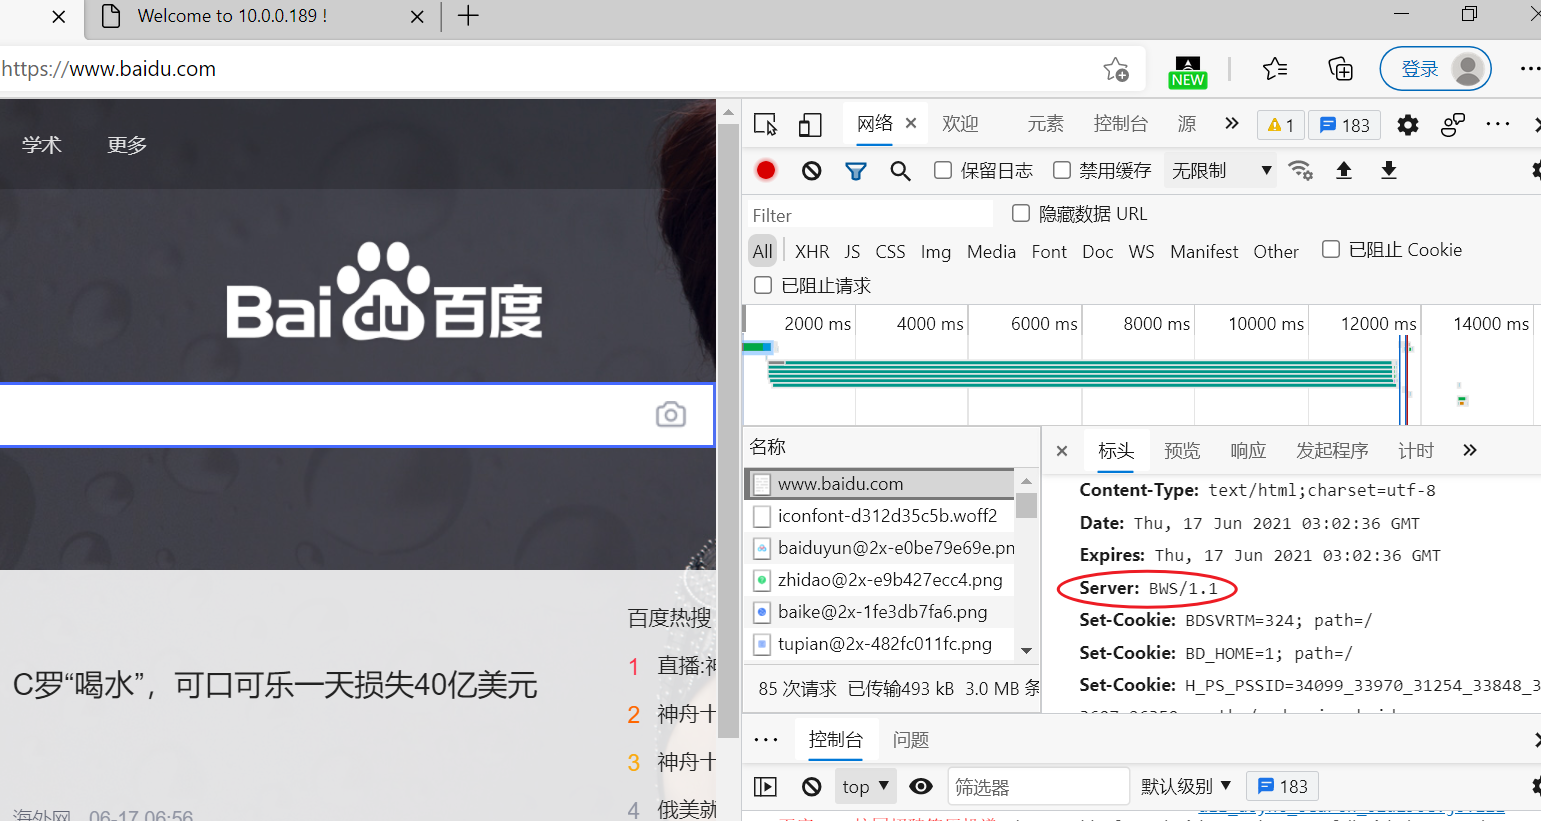This screenshot has height=821, width=1541.
Task: Activate the inspect element picker
Action: click(765, 123)
